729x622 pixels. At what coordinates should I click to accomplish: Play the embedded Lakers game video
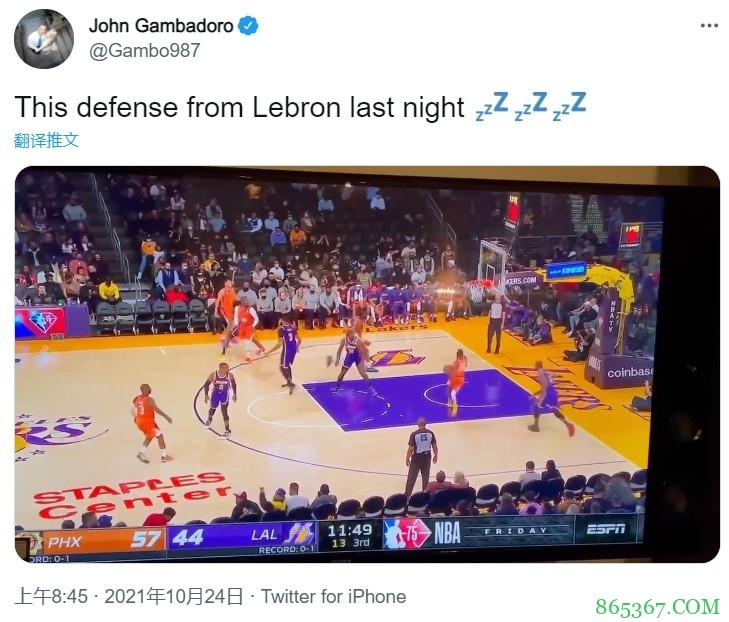pyautogui.click(x=367, y=364)
